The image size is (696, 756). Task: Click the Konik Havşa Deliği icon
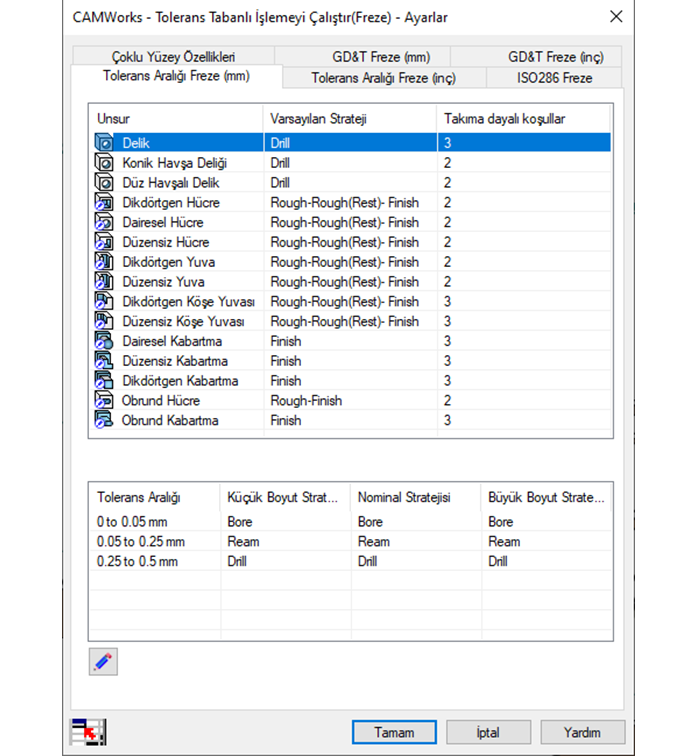point(104,163)
